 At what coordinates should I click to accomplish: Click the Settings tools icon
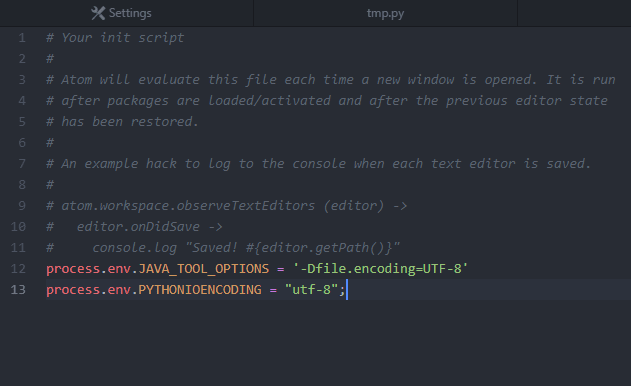(98, 13)
